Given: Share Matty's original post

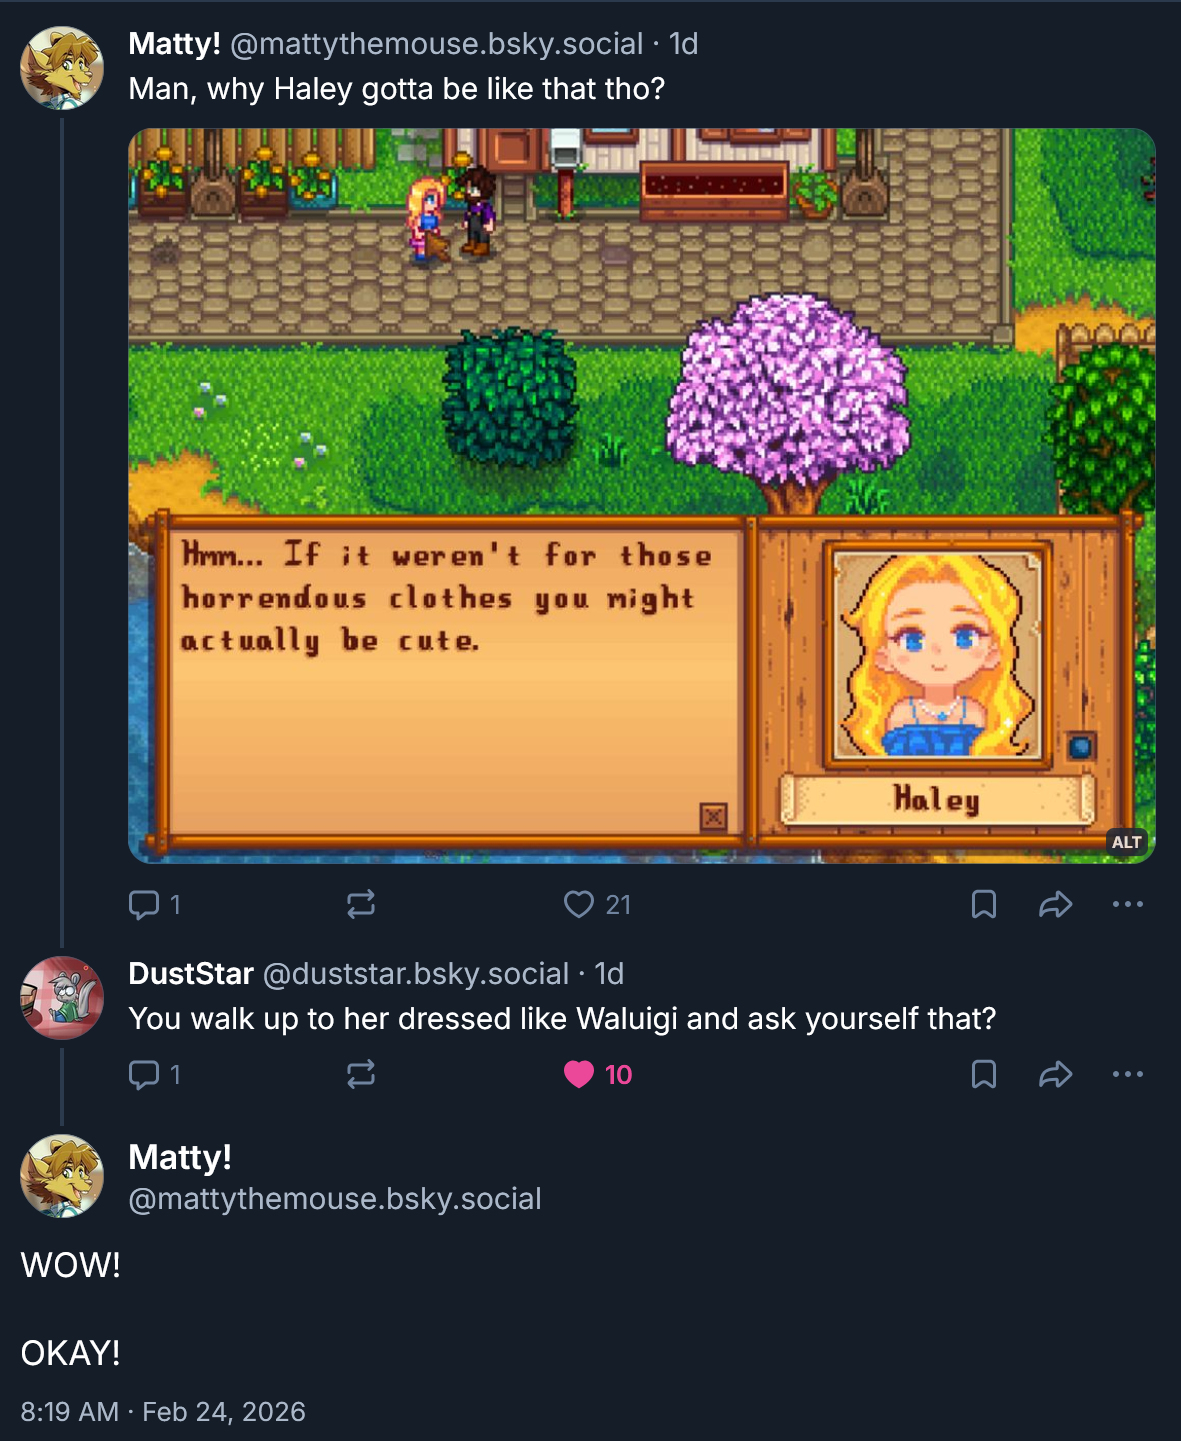Looking at the screenshot, I should (x=1056, y=905).
